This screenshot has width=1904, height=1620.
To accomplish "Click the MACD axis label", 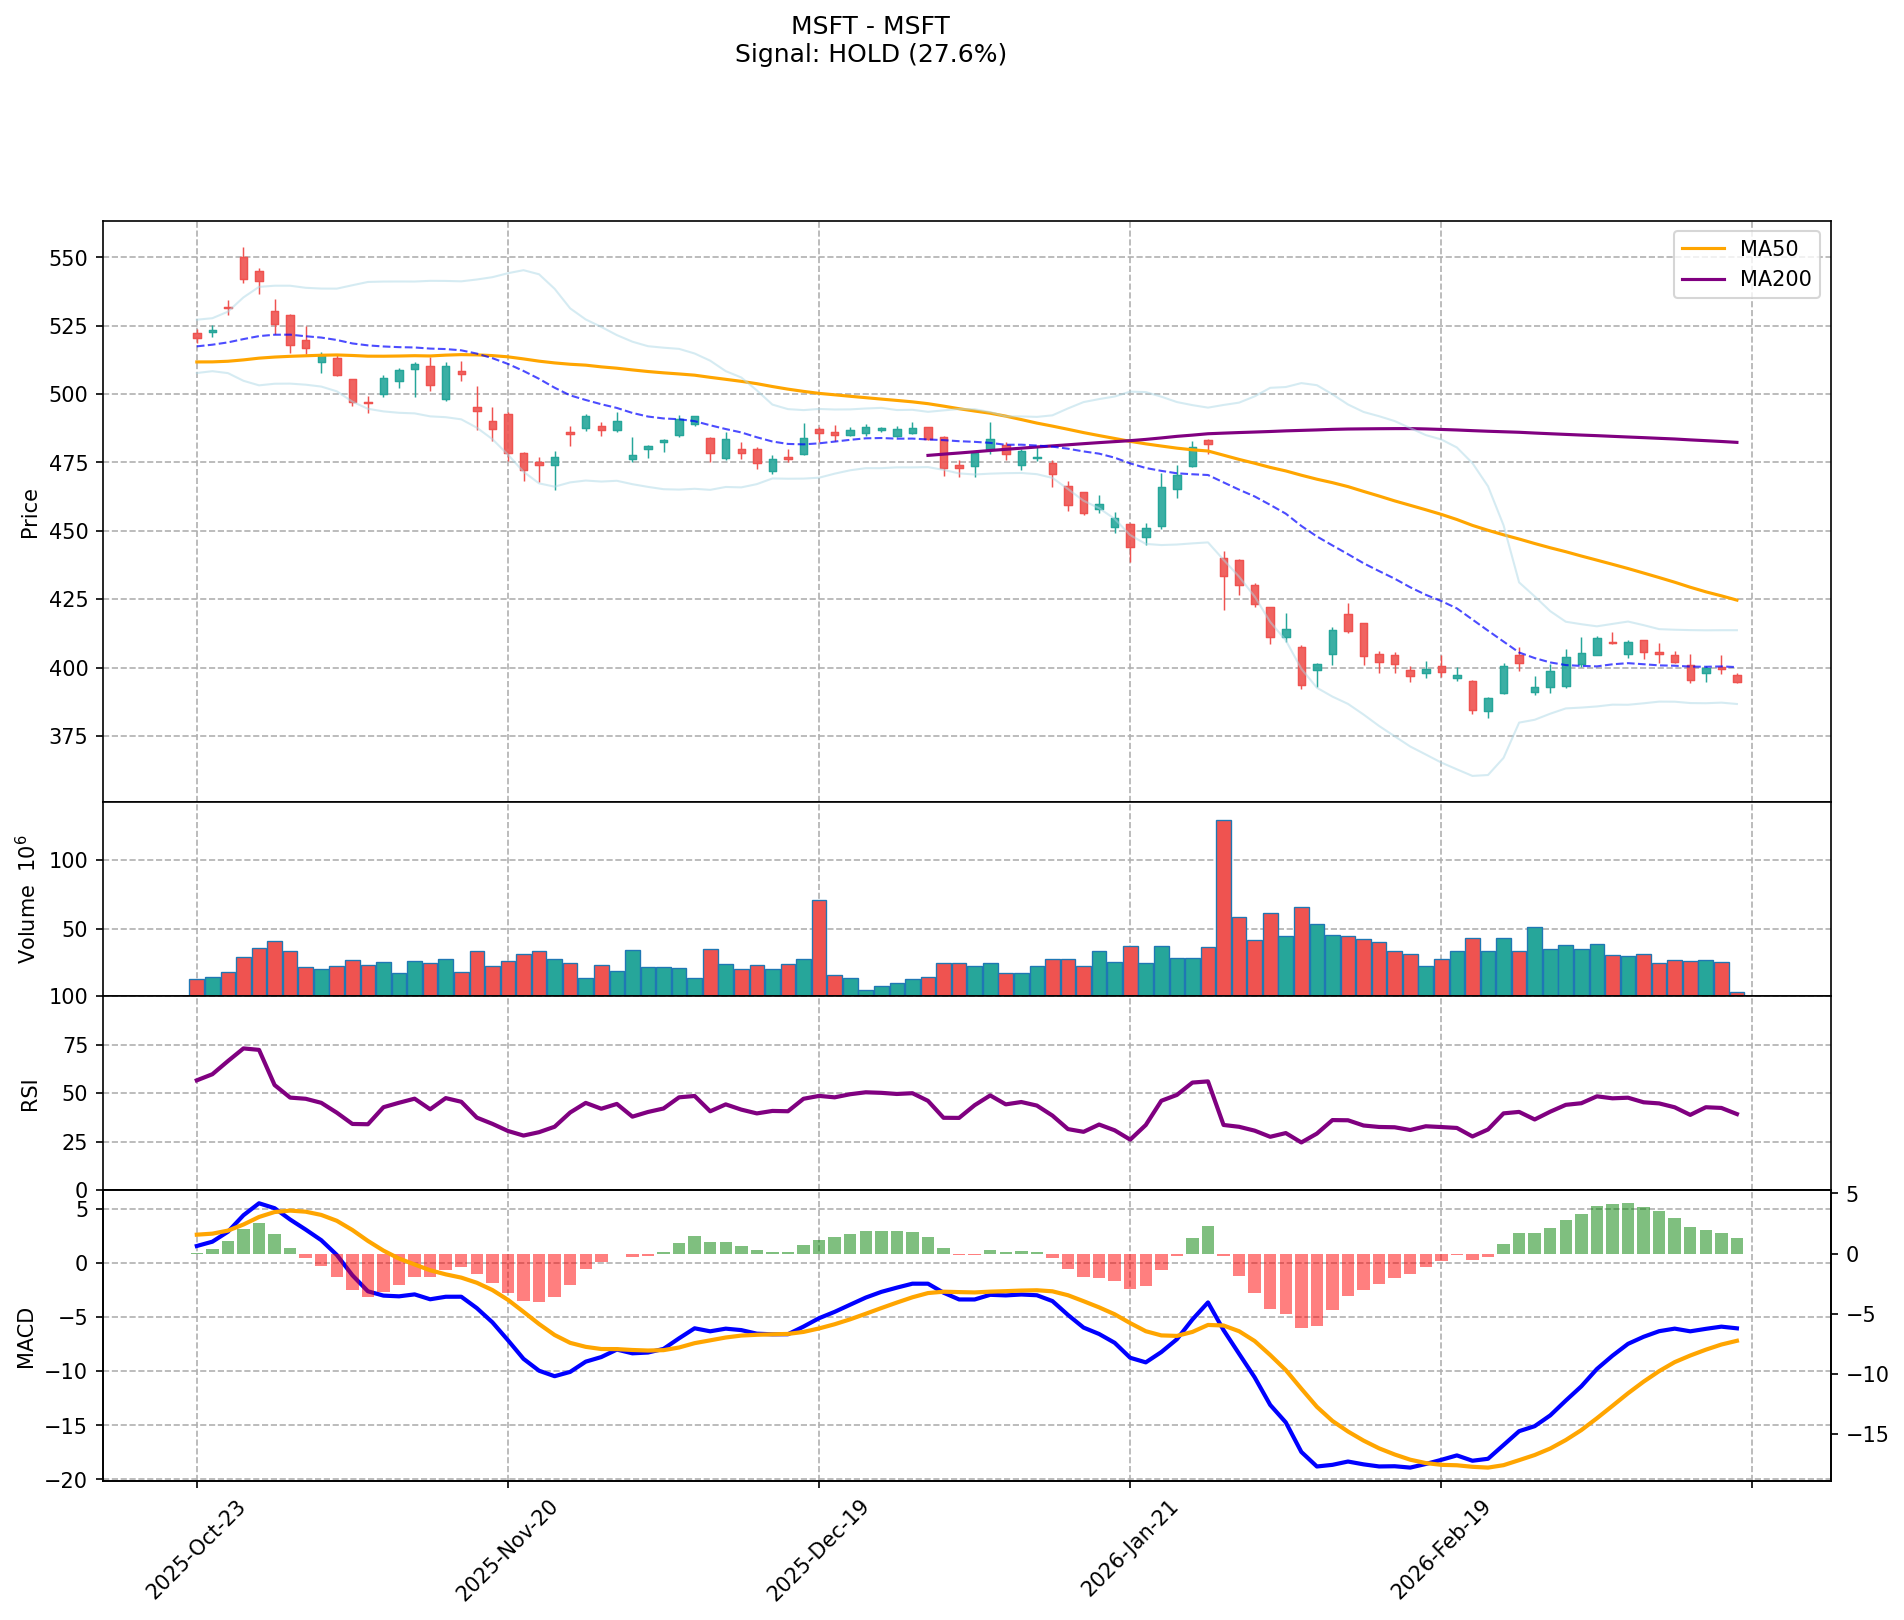I will [29, 1337].
